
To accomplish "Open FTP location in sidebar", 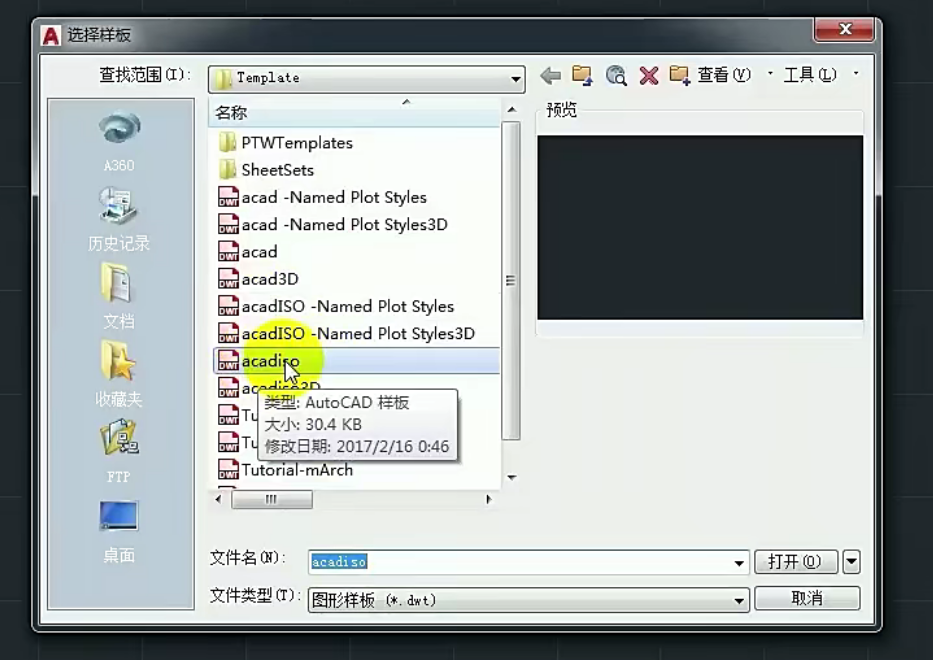I will pos(119,452).
